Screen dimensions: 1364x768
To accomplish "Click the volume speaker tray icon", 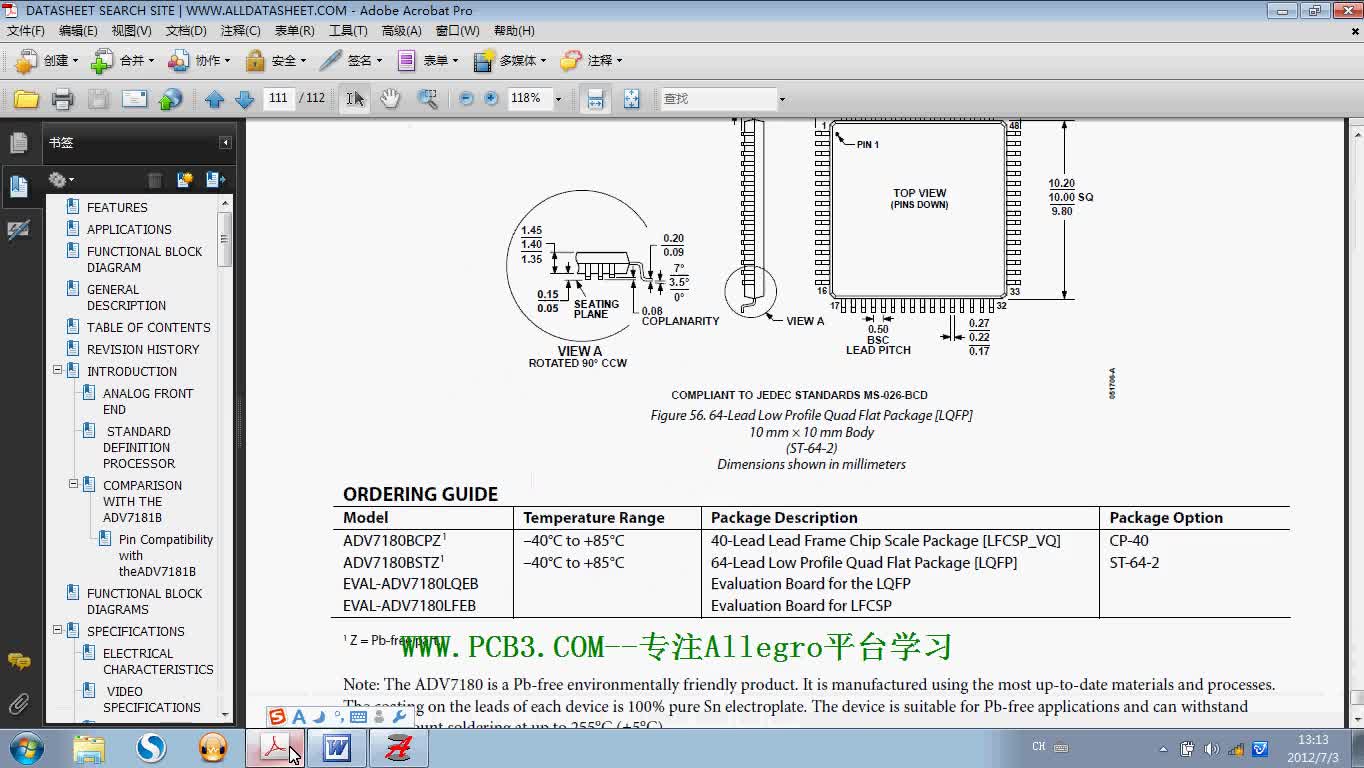I will click(x=1212, y=748).
